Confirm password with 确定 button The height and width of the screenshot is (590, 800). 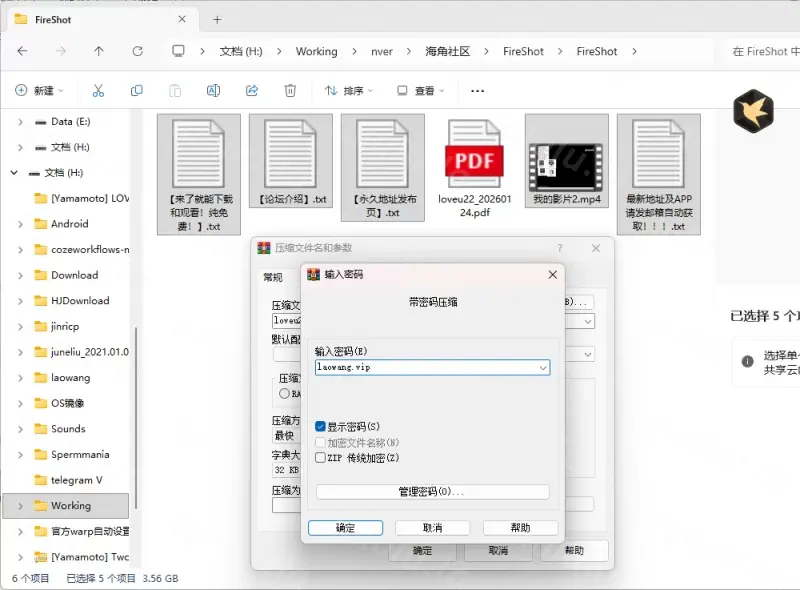pos(345,528)
